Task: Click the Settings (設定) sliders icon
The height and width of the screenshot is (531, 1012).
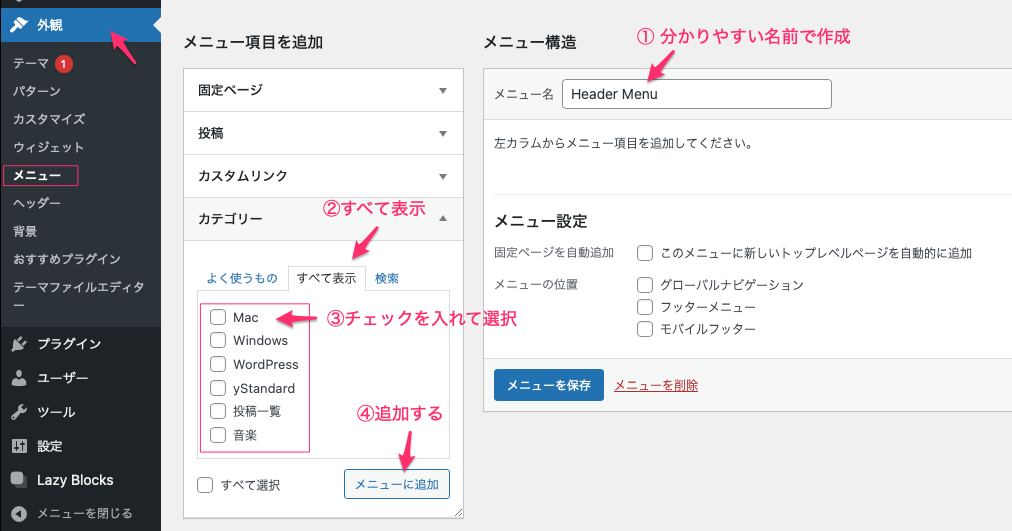Action: click(x=19, y=446)
